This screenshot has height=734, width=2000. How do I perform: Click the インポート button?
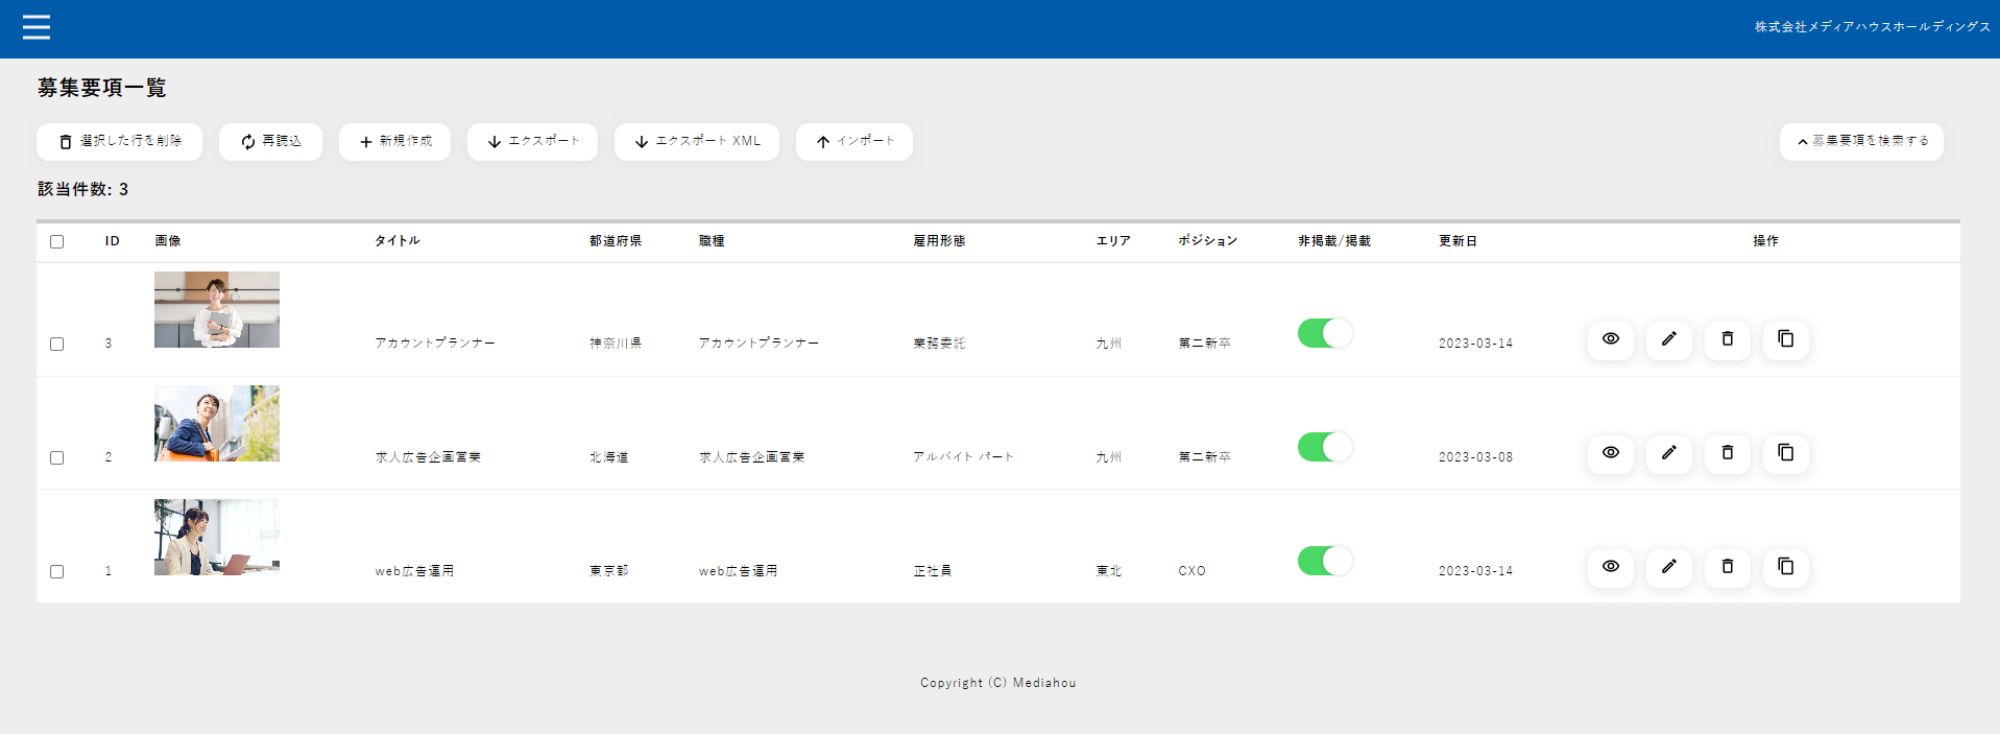(854, 142)
